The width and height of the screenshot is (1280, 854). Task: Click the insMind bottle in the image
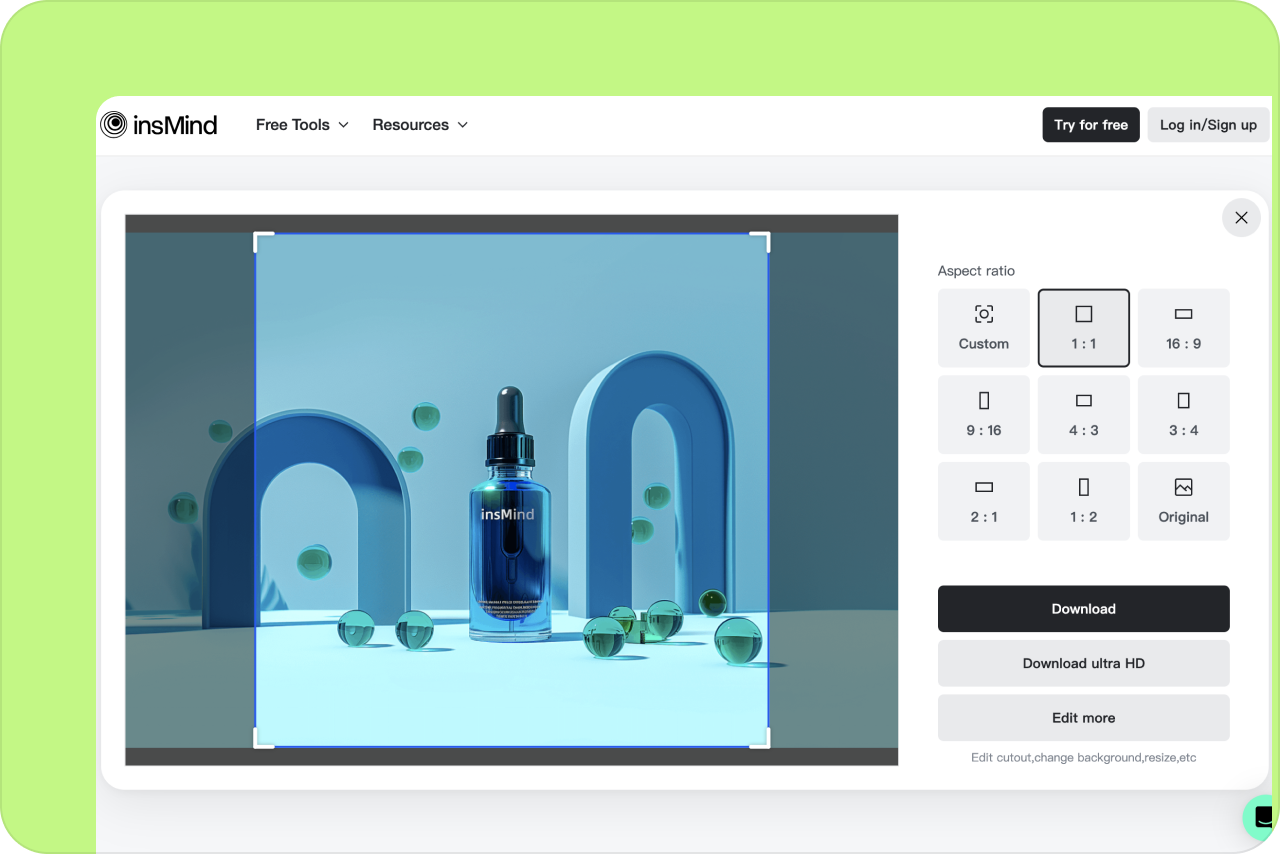(509, 514)
